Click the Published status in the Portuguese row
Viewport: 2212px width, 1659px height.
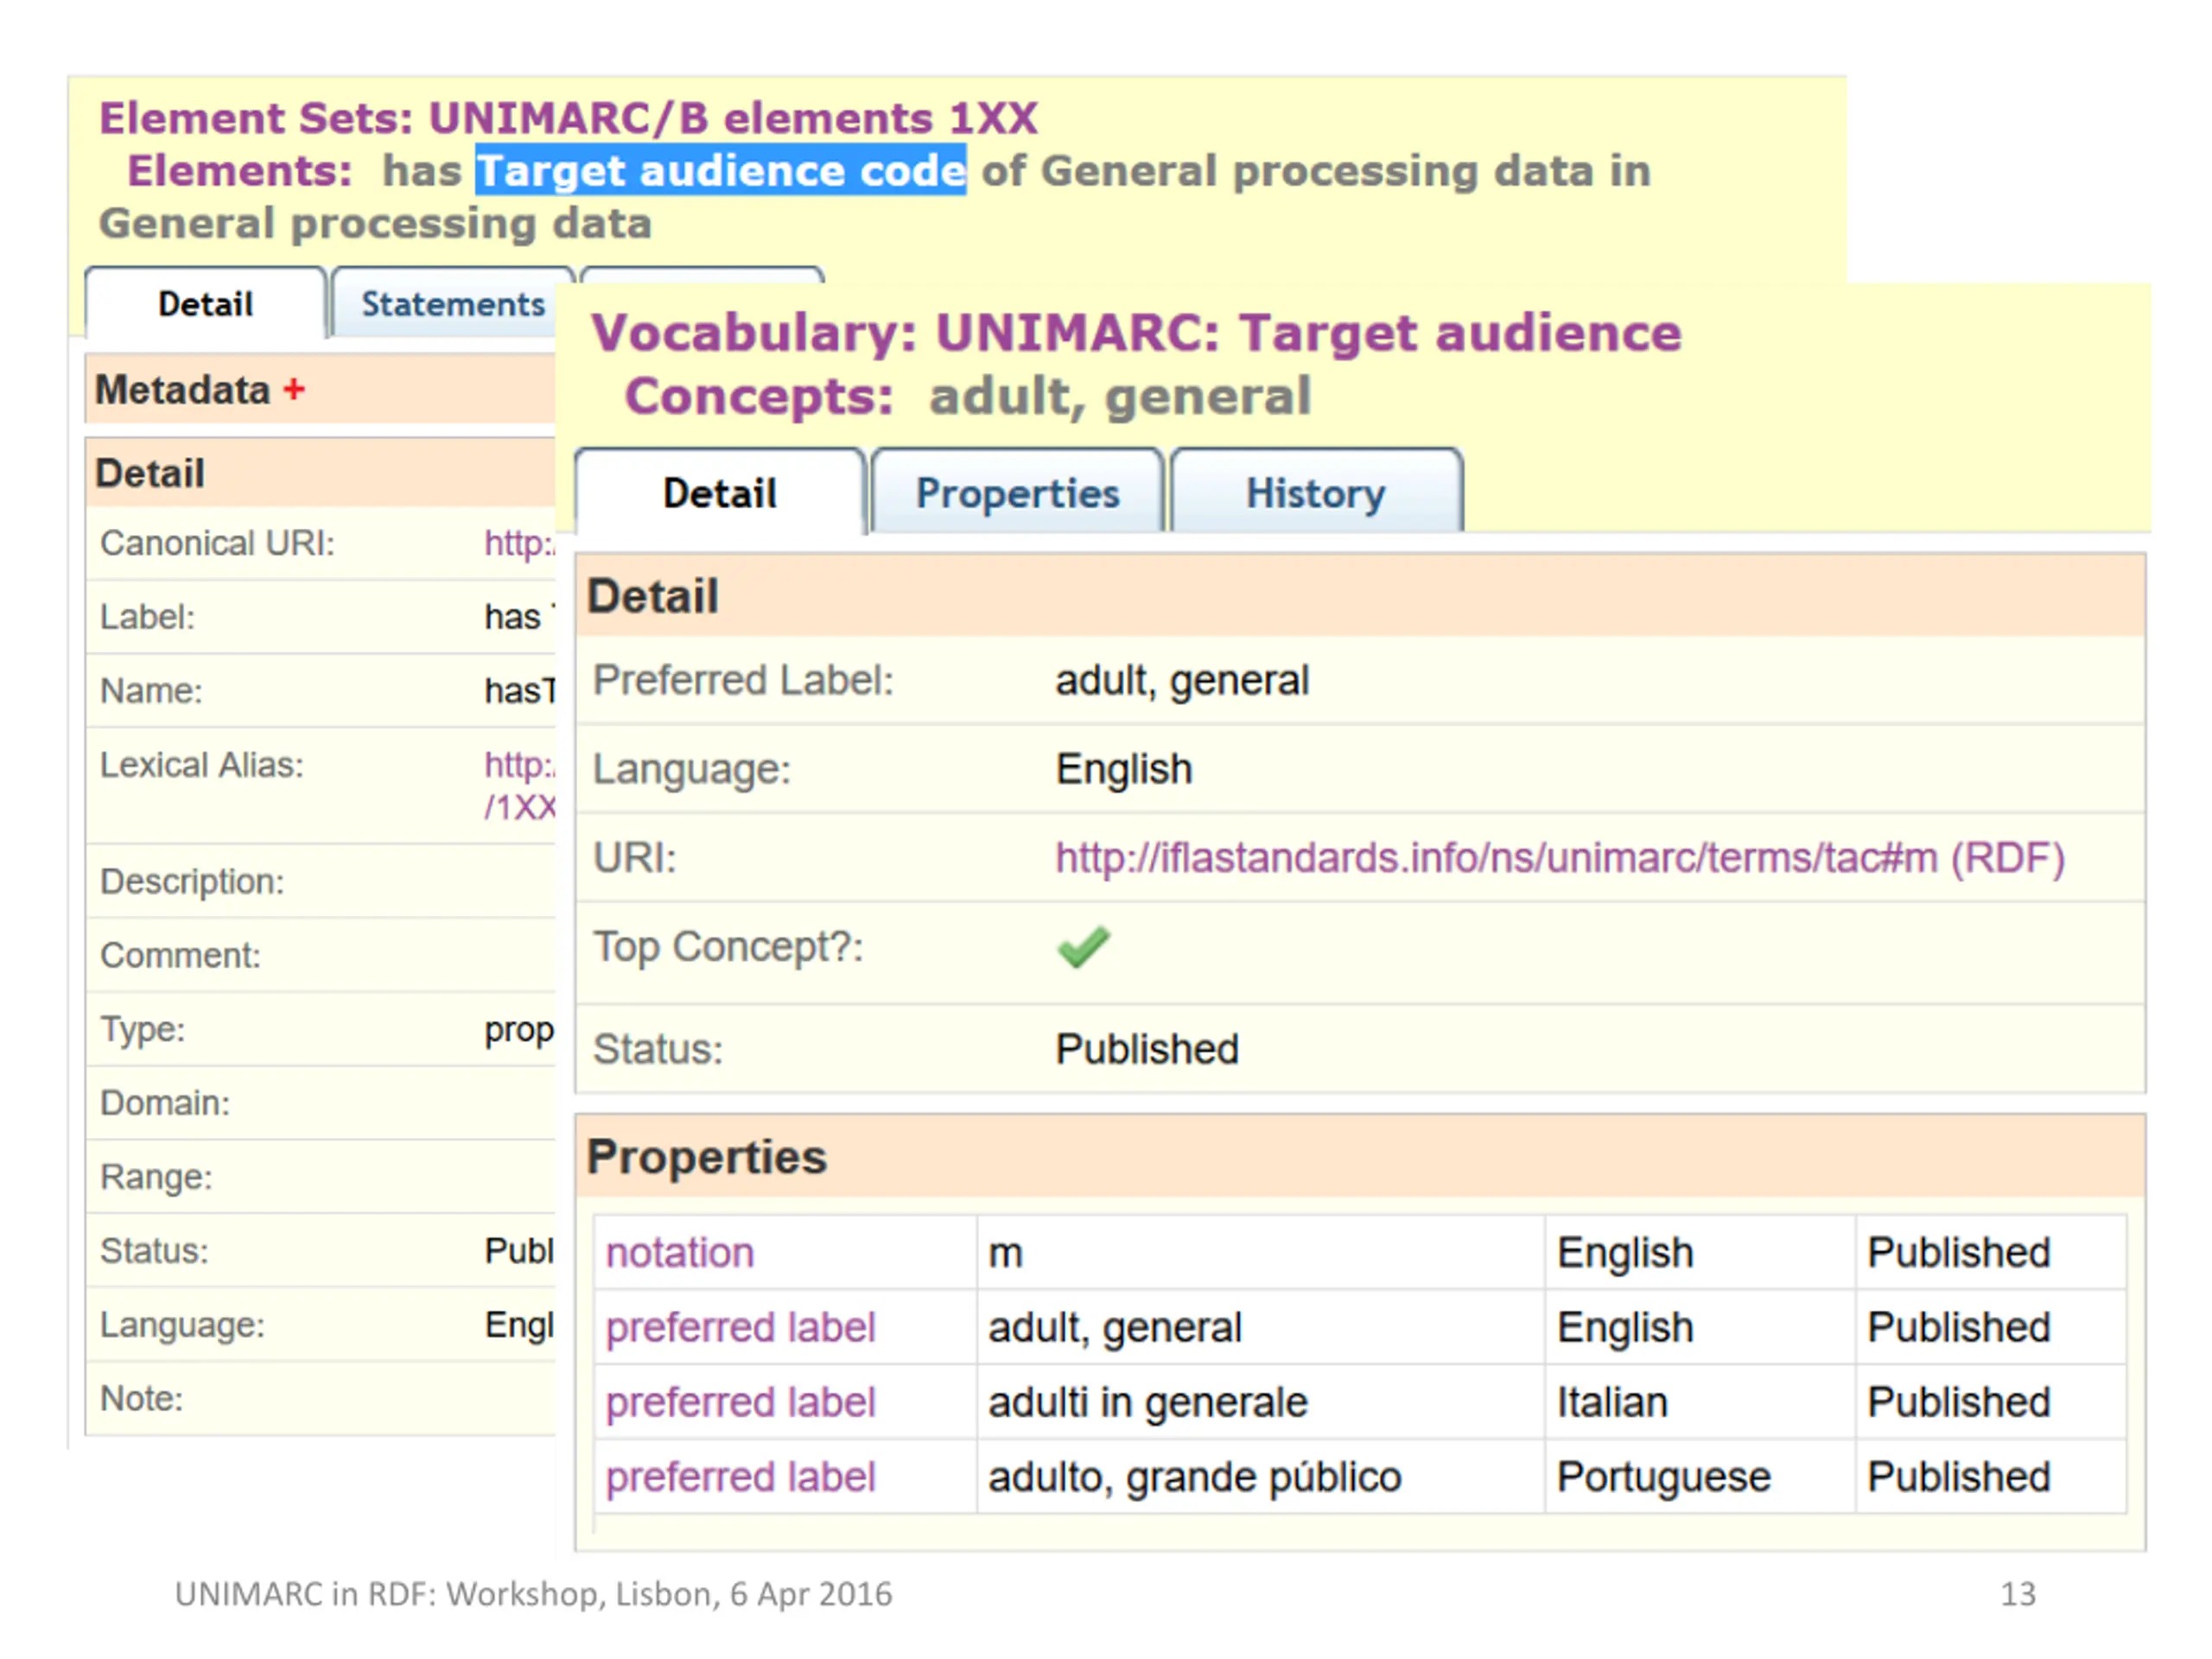[x=1990, y=1478]
